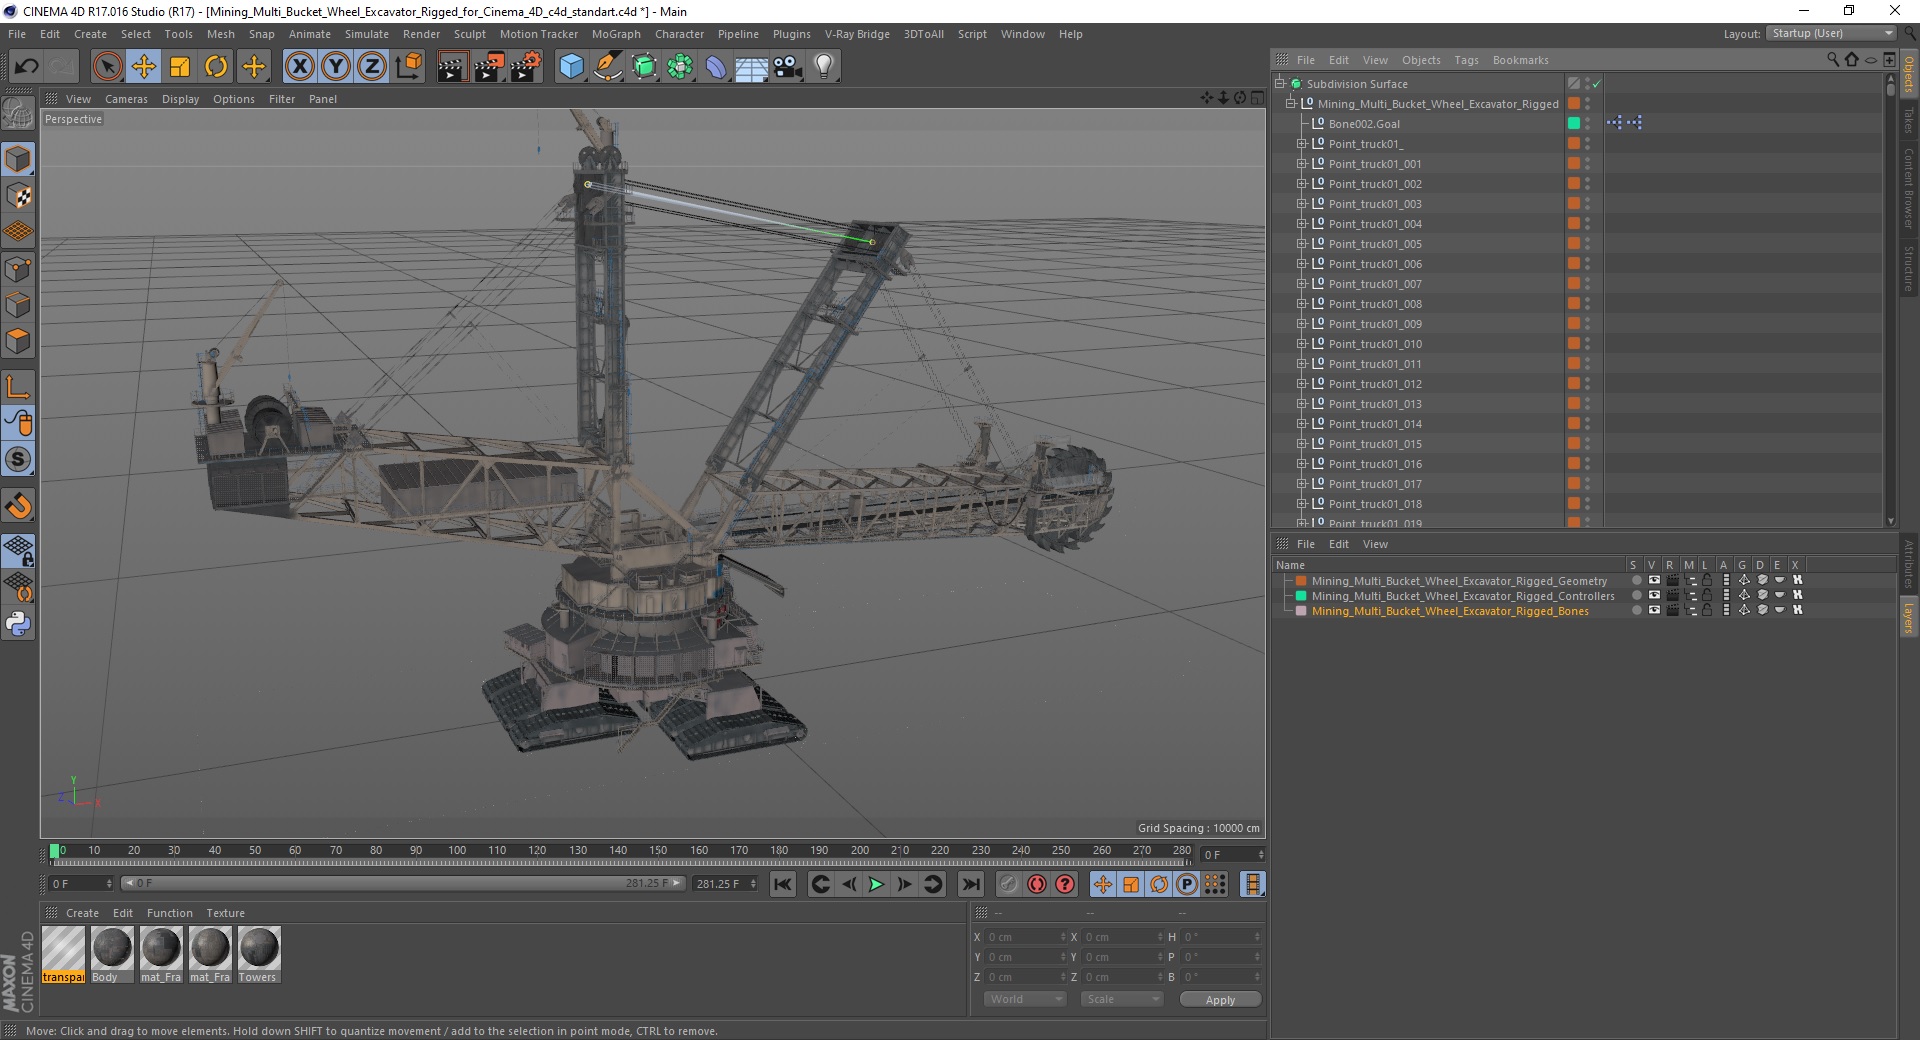
Task: Click the orange layer swatch of Point_truck01_003
Action: pos(1574,204)
